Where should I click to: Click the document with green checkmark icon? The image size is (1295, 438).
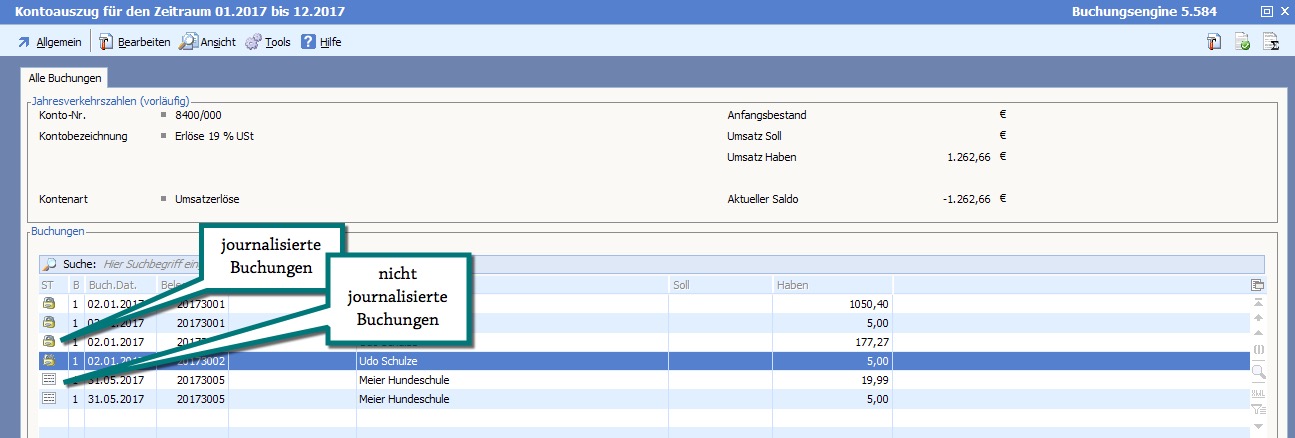[x=1243, y=42]
